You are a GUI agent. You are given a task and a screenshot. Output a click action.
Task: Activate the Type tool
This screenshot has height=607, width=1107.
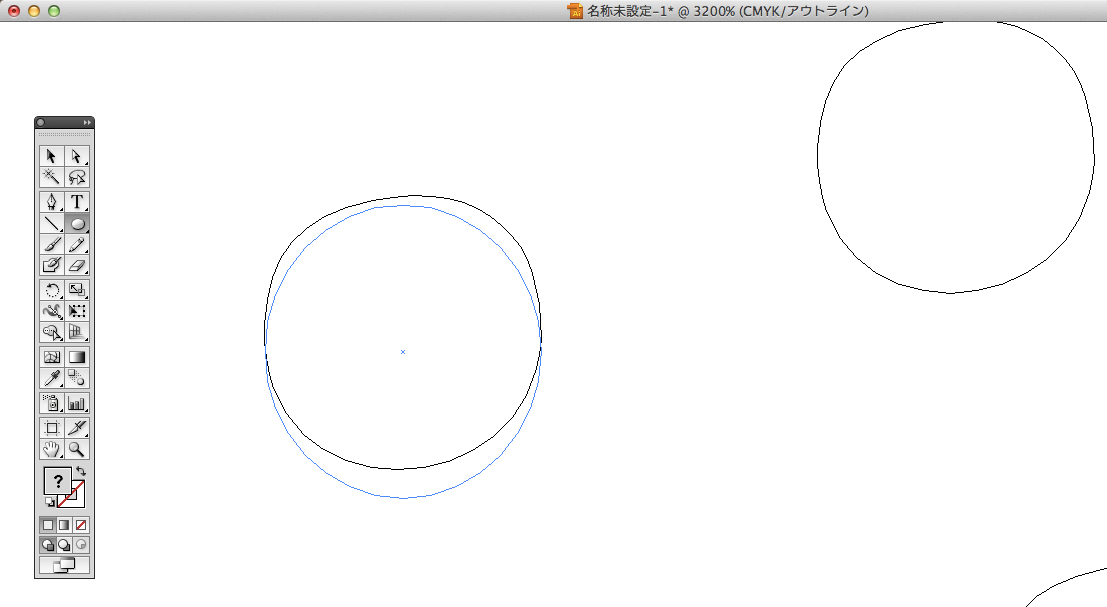77,201
